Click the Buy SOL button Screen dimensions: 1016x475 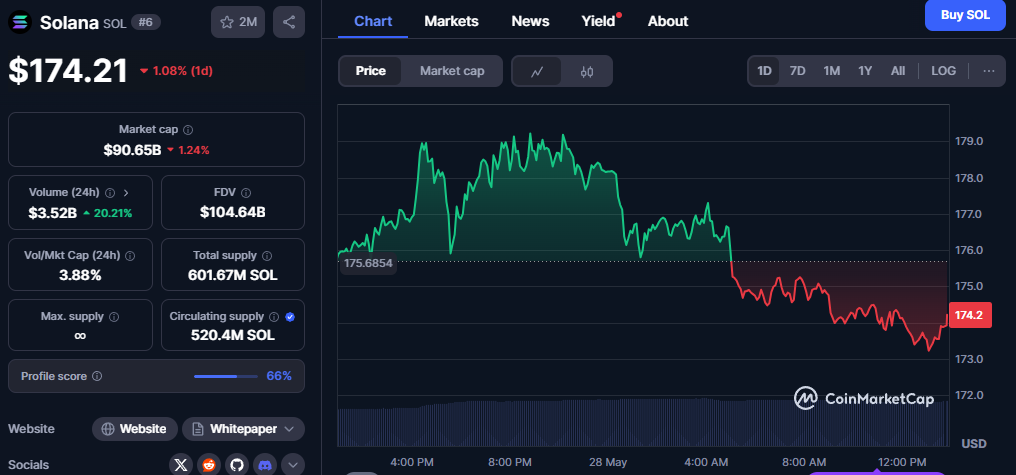(965, 16)
